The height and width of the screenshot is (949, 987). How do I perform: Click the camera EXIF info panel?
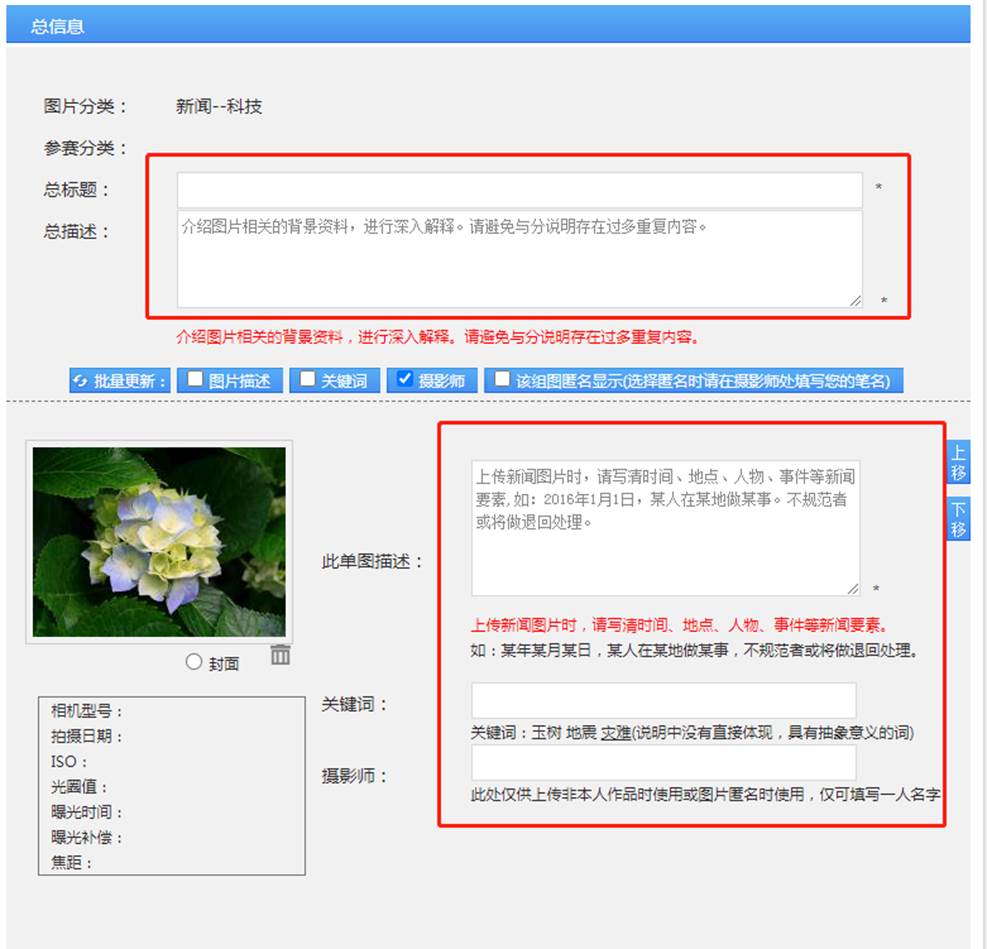click(x=170, y=785)
